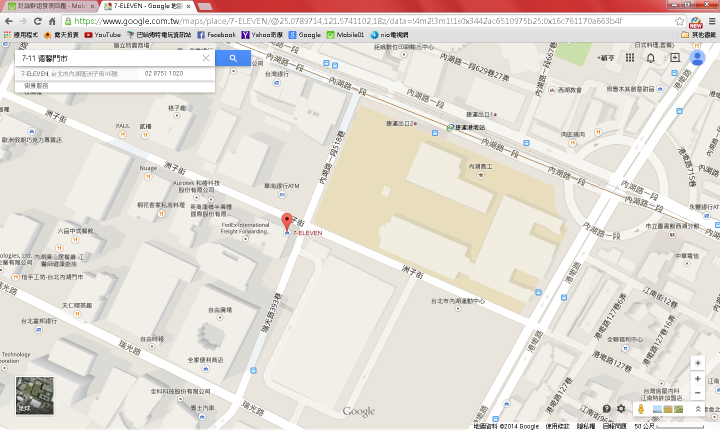Click the my-location target button
The height and width of the screenshot is (430, 720).
698,363
